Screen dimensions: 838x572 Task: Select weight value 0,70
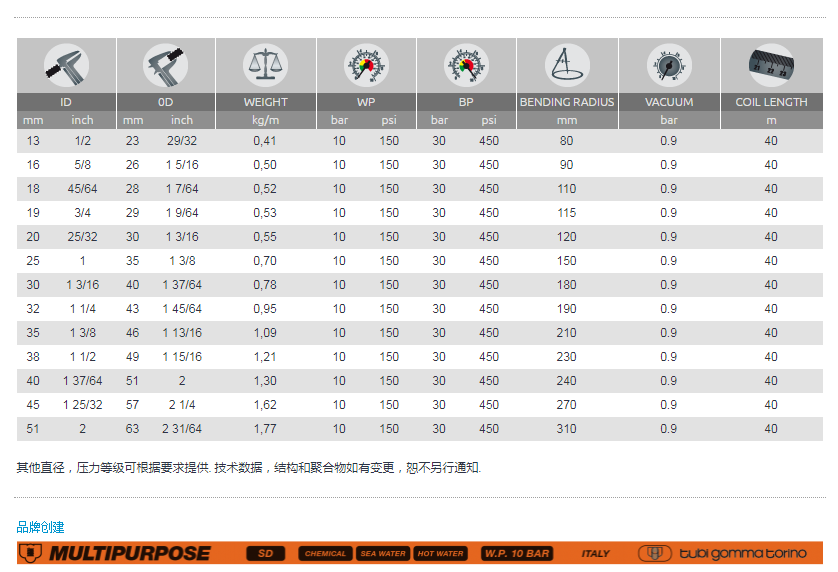[x=265, y=260]
